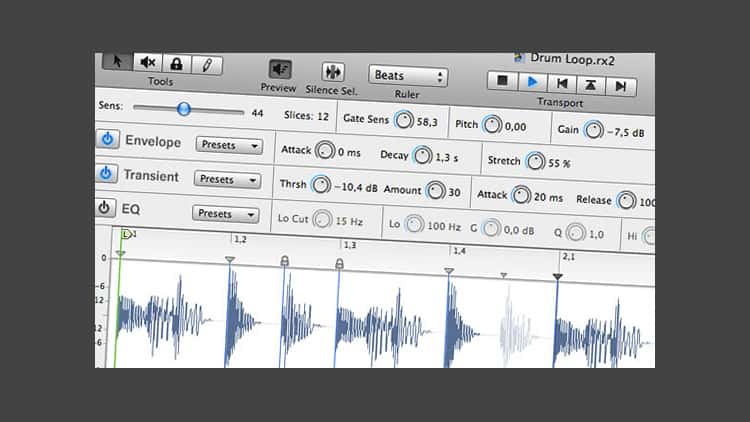Select the lock tool

click(176, 64)
